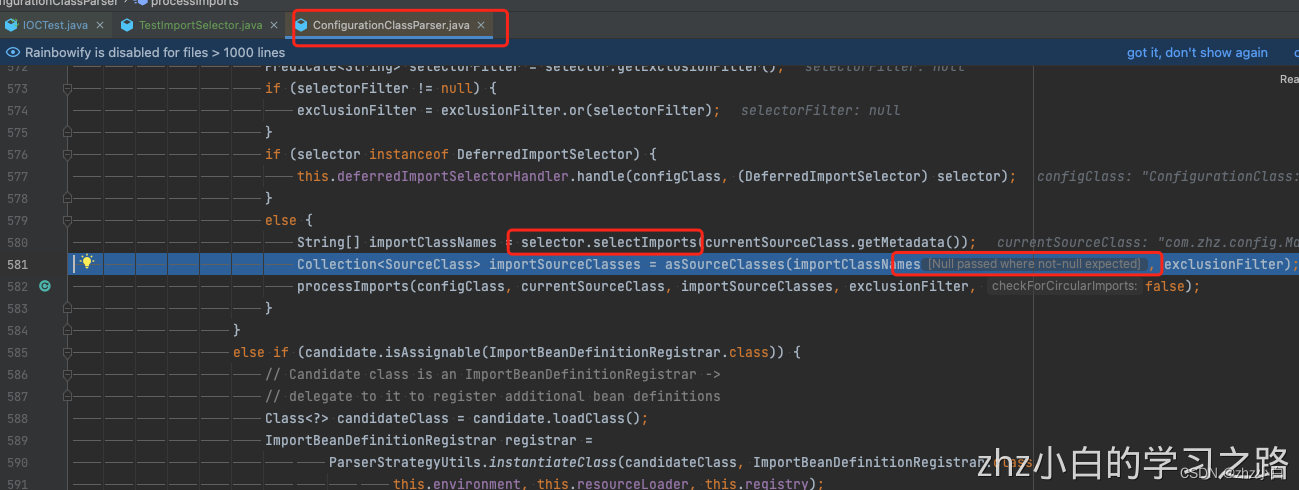This screenshot has width=1299, height=490.
Task: Click the IOCTest.java file type icon
Action: 11,24
